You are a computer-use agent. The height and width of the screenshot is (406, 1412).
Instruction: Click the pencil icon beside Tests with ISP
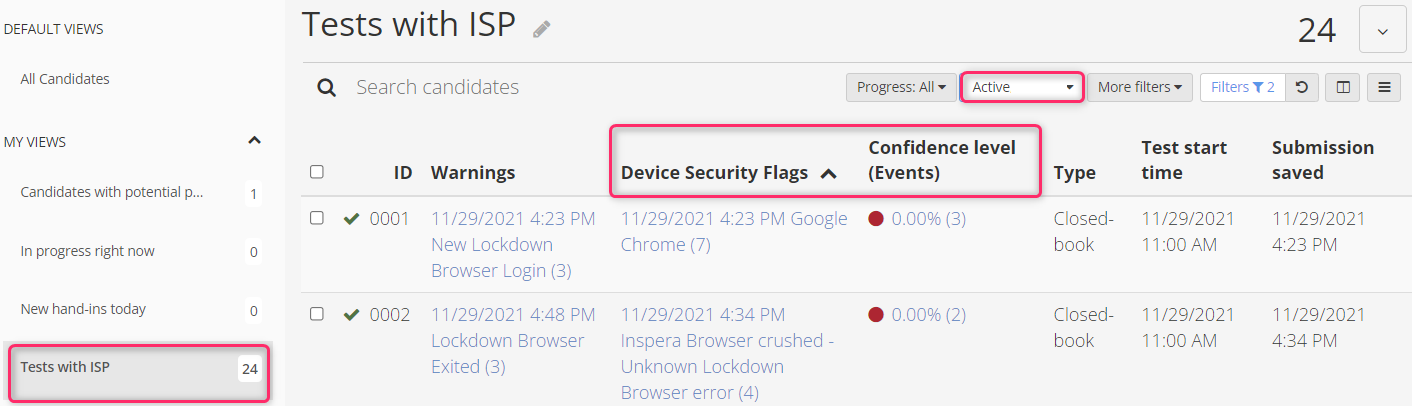(x=541, y=29)
